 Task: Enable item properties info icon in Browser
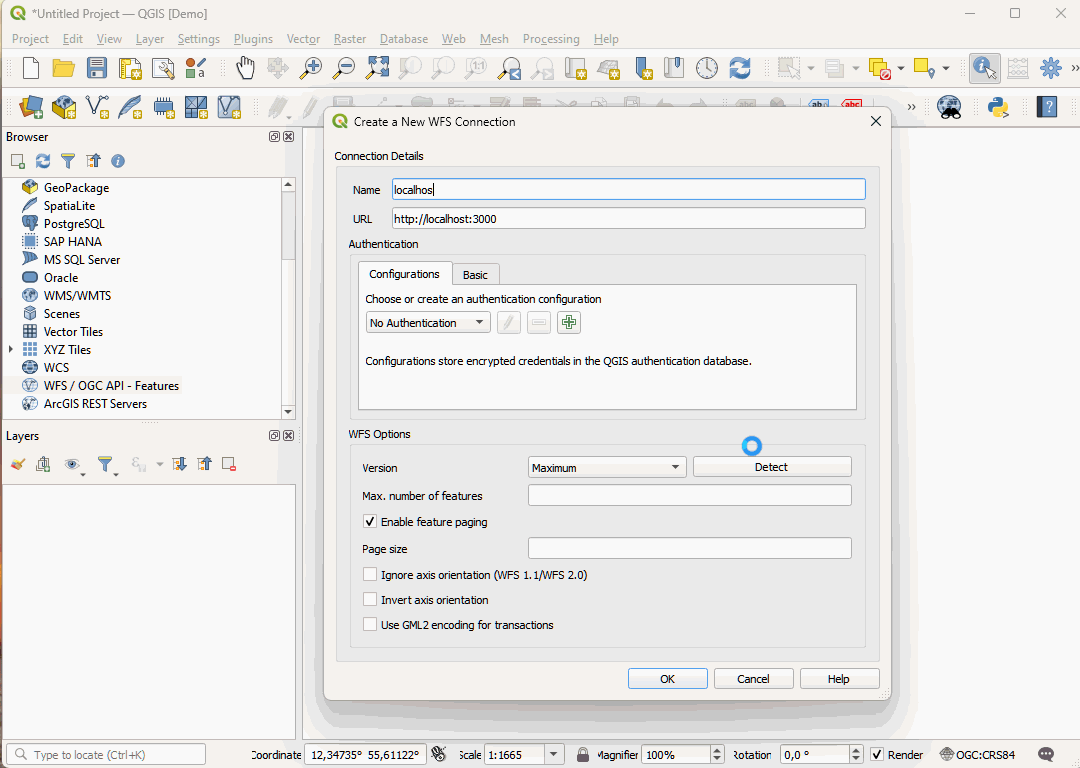coord(118,161)
